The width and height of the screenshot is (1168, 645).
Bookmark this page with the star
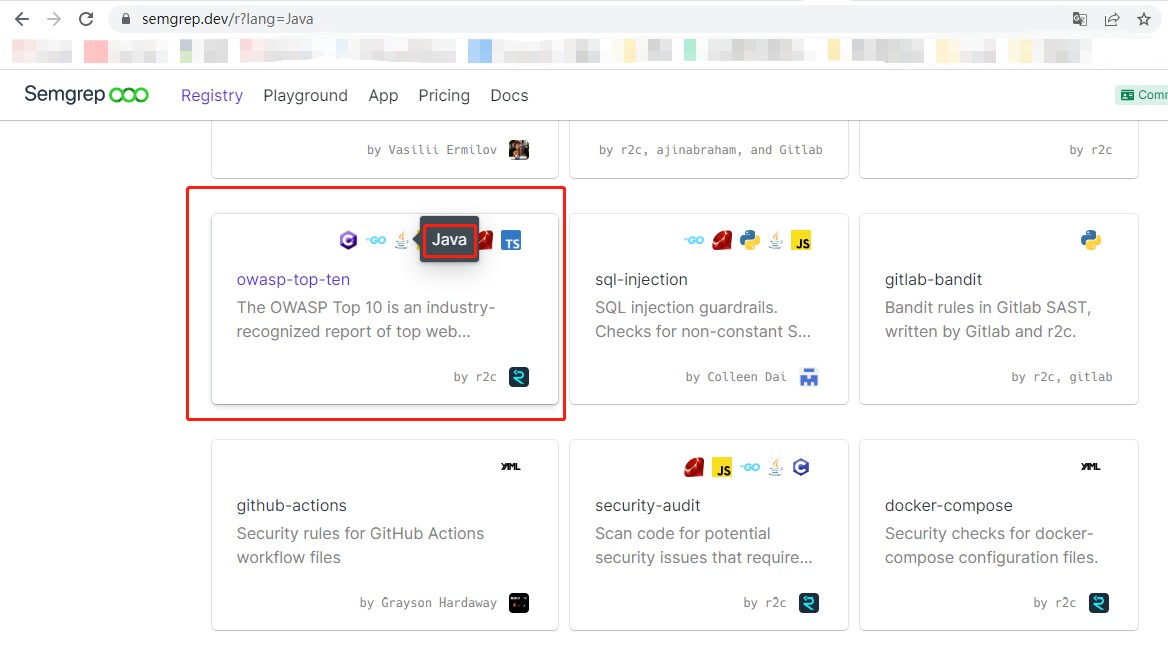pos(1144,19)
